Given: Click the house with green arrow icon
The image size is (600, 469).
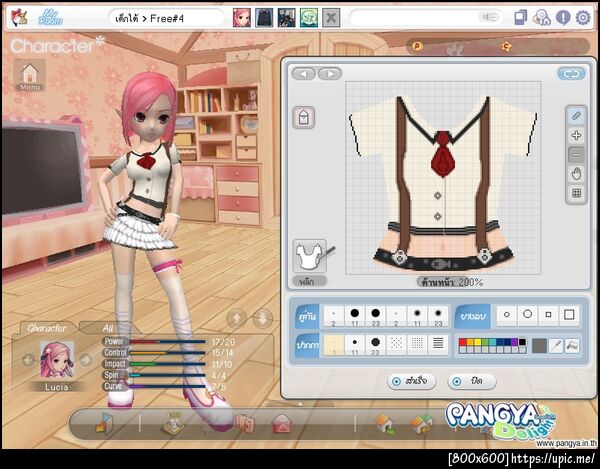Looking at the screenshot, I should pyautogui.click(x=385, y=424).
